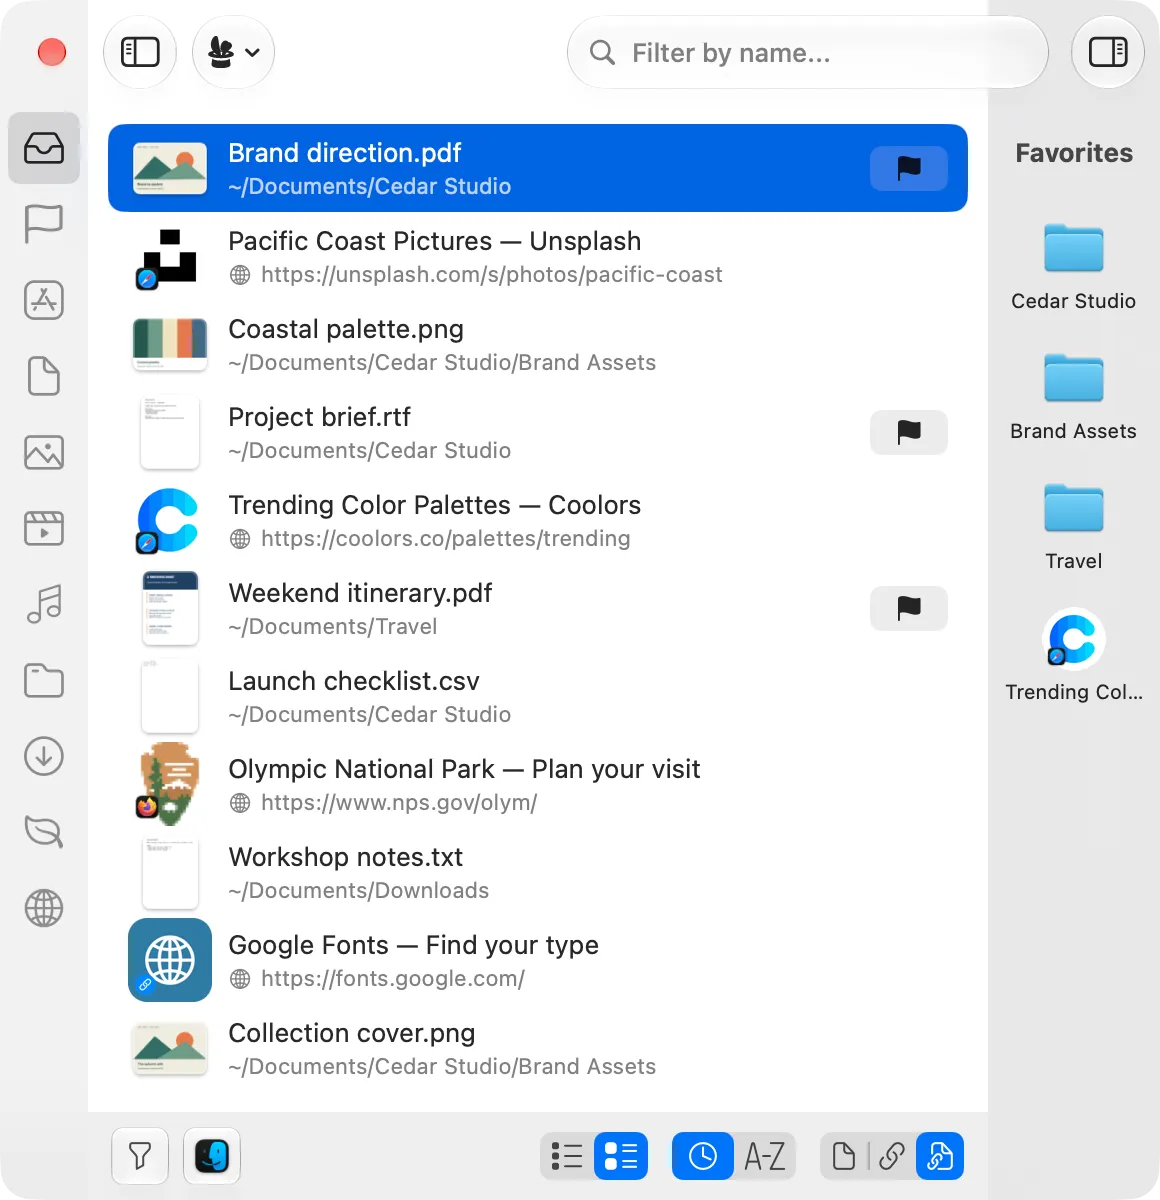Select Launch checklist.csv file
This screenshot has height=1200, width=1160.
pos(538,696)
